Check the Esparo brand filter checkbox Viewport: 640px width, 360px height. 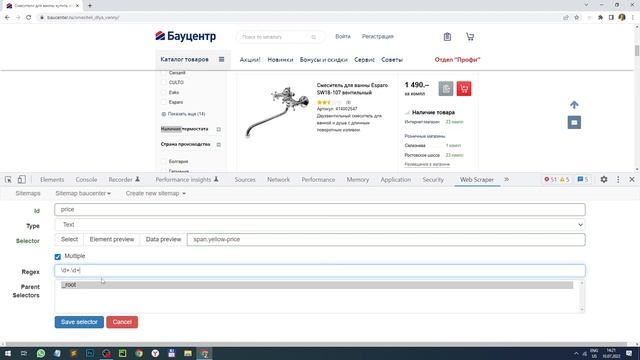click(164, 102)
